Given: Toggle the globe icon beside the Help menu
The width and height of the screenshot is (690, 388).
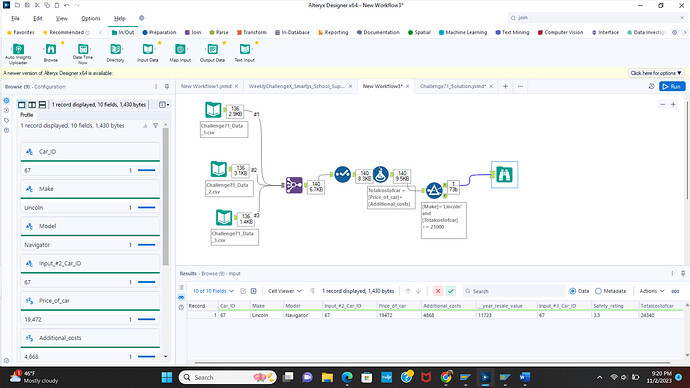Looking at the screenshot, I should pyautogui.click(x=141, y=18).
